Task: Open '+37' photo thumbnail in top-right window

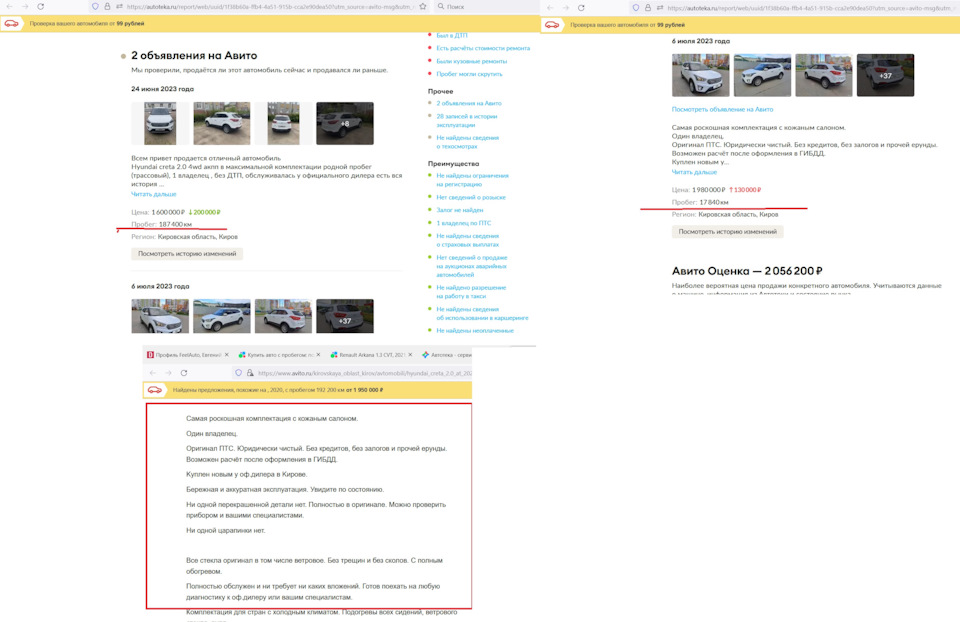Action: pyautogui.click(x=885, y=75)
